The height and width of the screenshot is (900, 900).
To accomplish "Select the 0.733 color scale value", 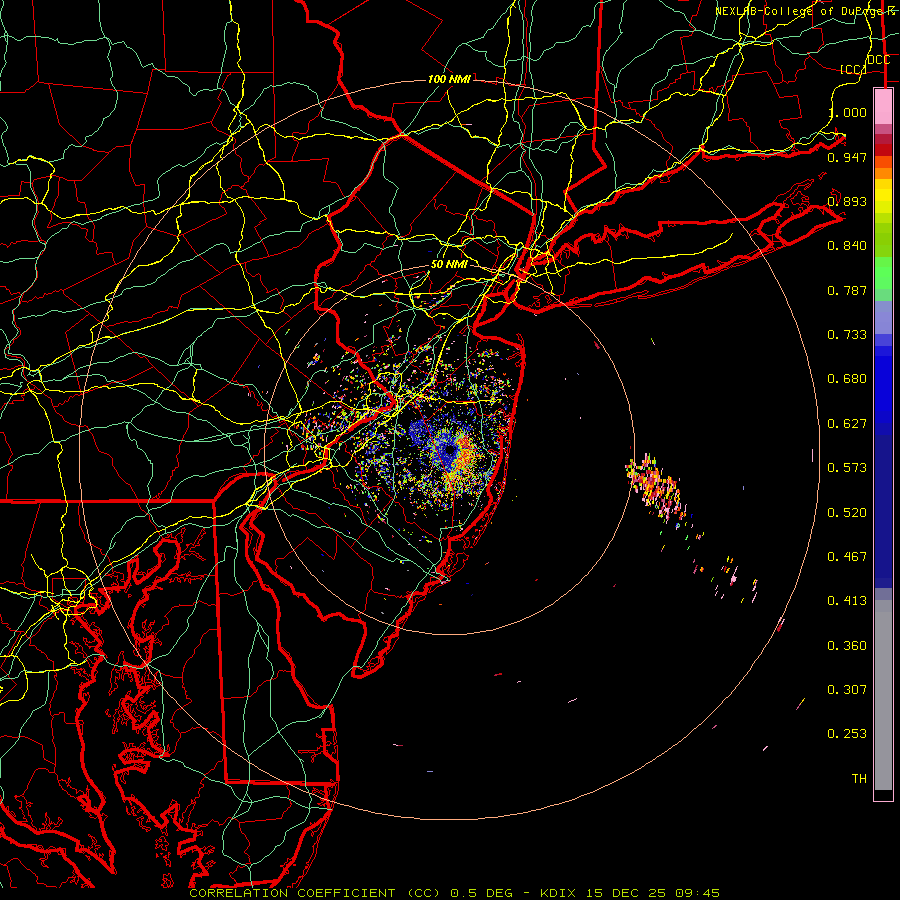I will [x=847, y=335].
